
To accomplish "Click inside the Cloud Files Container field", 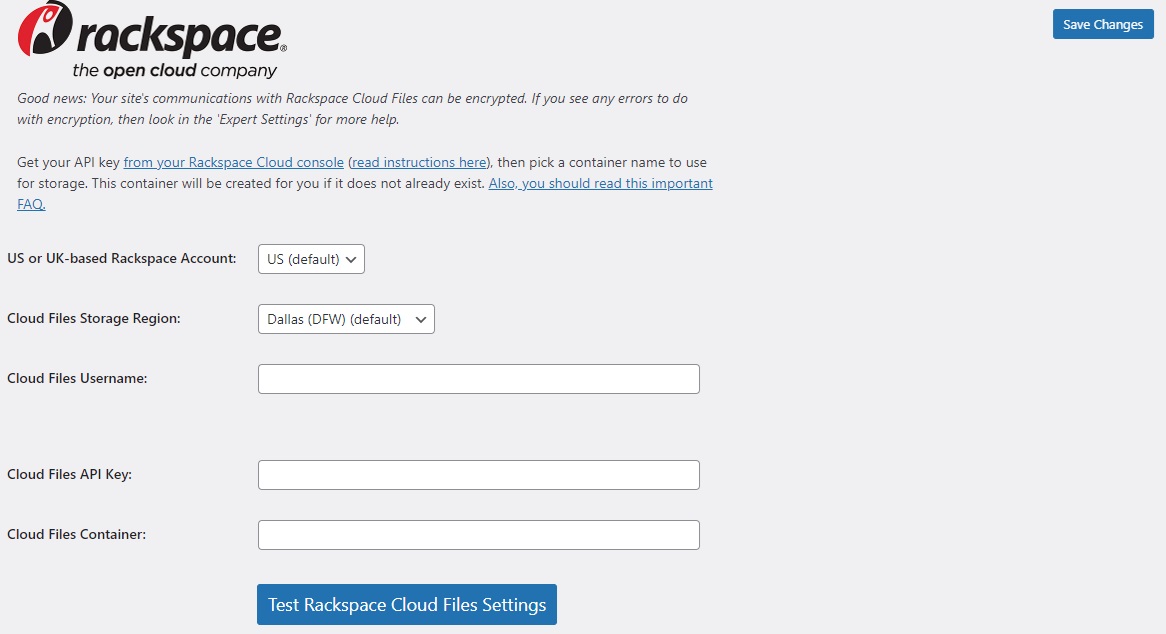I will click(478, 534).
